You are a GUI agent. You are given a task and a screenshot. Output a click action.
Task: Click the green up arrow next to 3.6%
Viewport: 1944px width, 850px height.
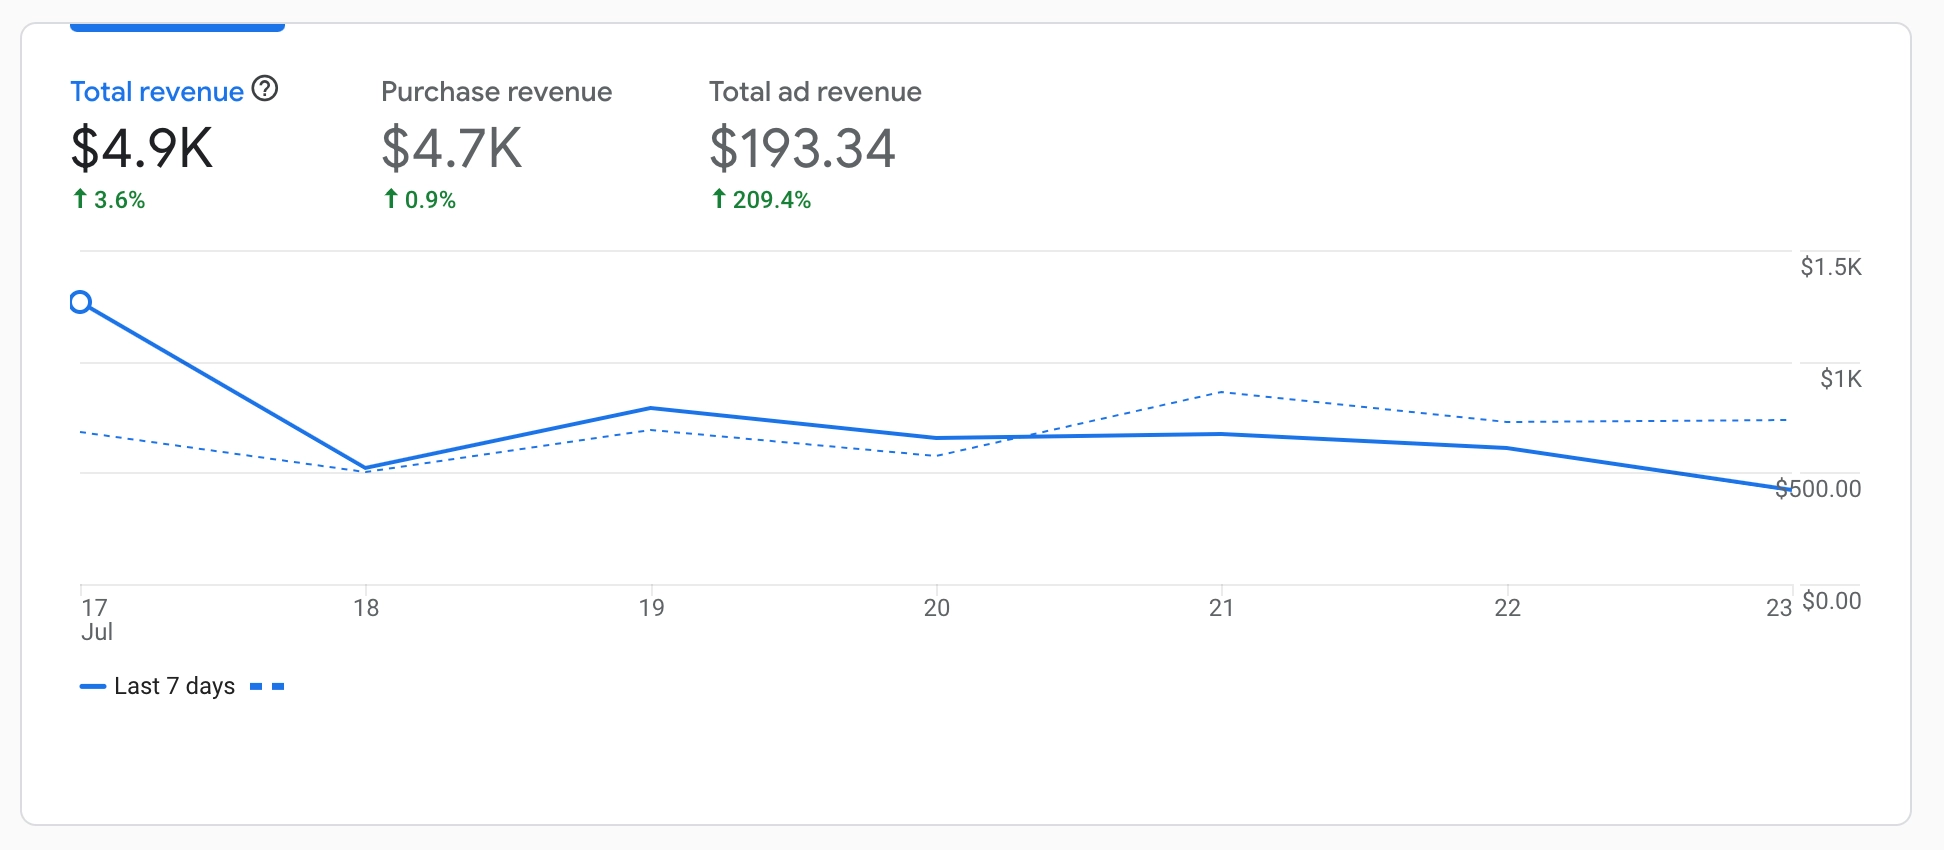(80, 199)
